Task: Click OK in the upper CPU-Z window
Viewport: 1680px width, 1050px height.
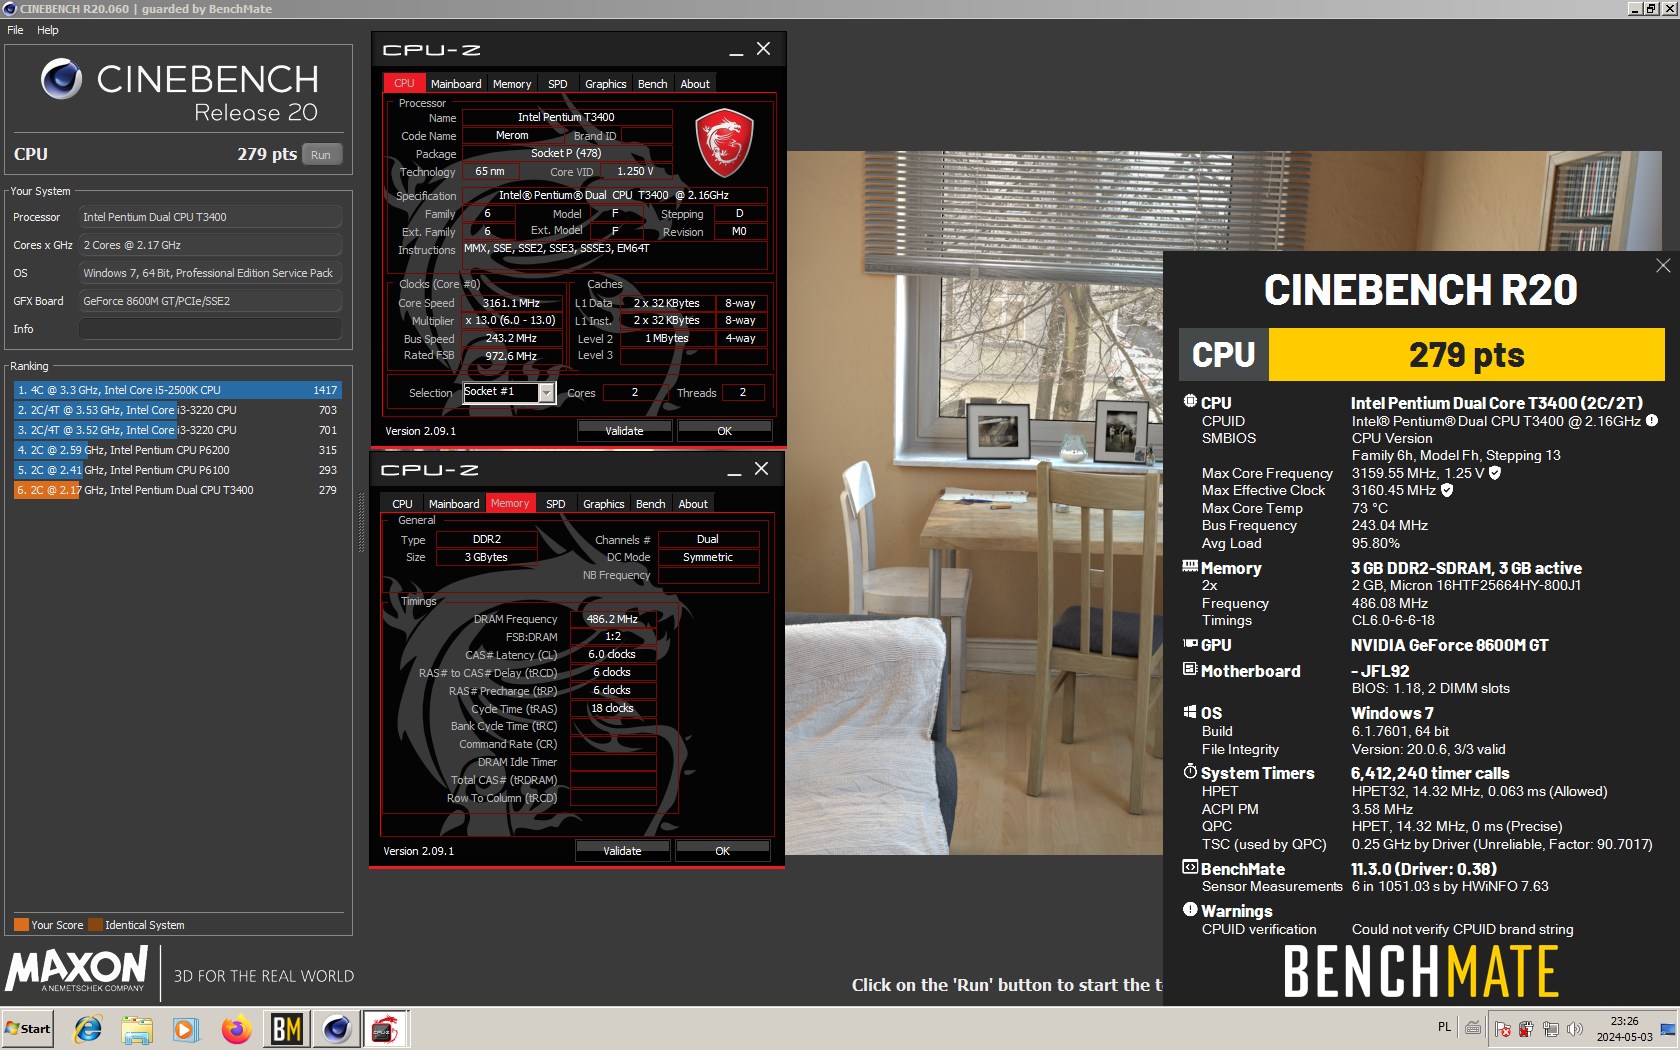Action: 725,431
